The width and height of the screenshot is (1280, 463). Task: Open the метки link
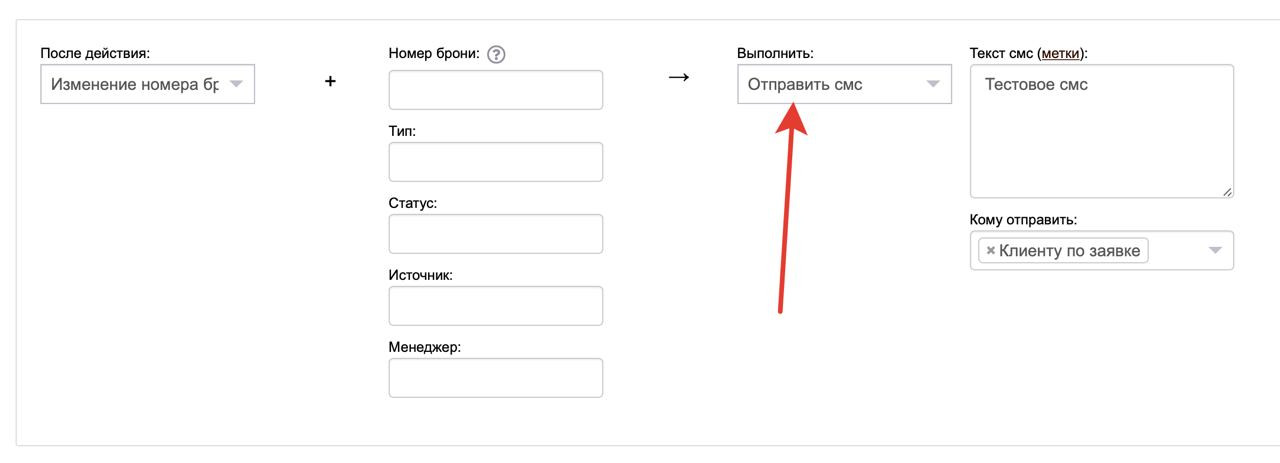pos(1062,53)
